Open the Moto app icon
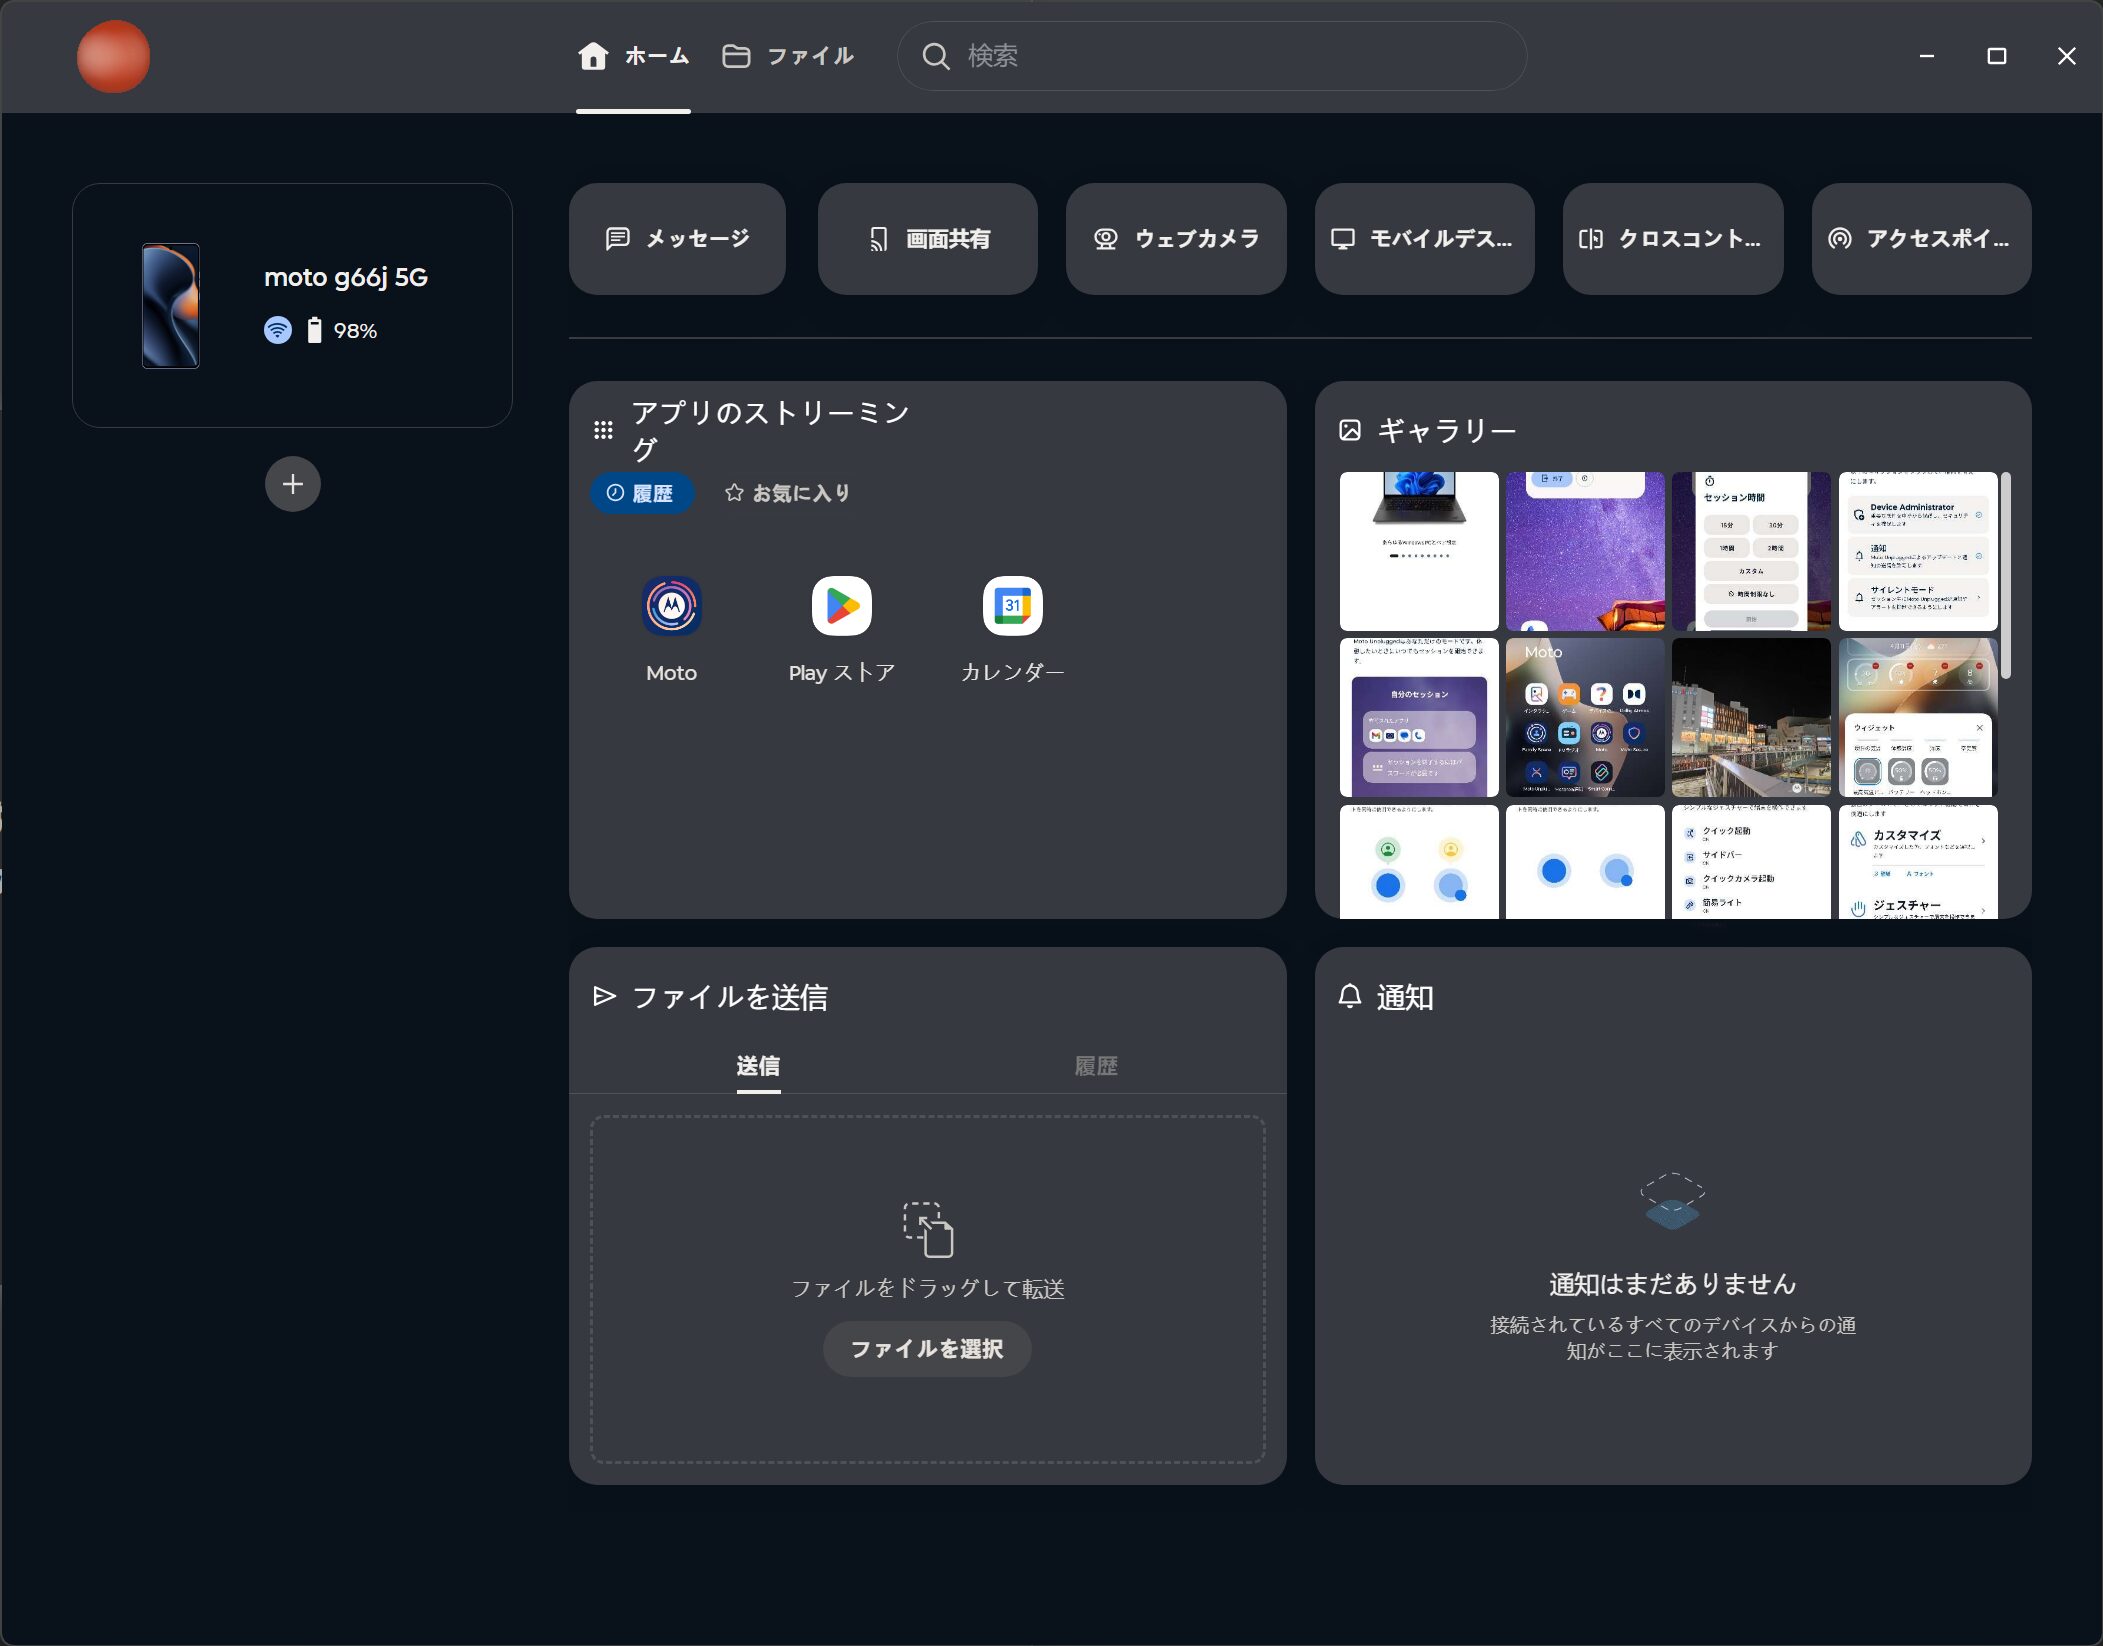The height and width of the screenshot is (1646, 2103). (671, 606)
